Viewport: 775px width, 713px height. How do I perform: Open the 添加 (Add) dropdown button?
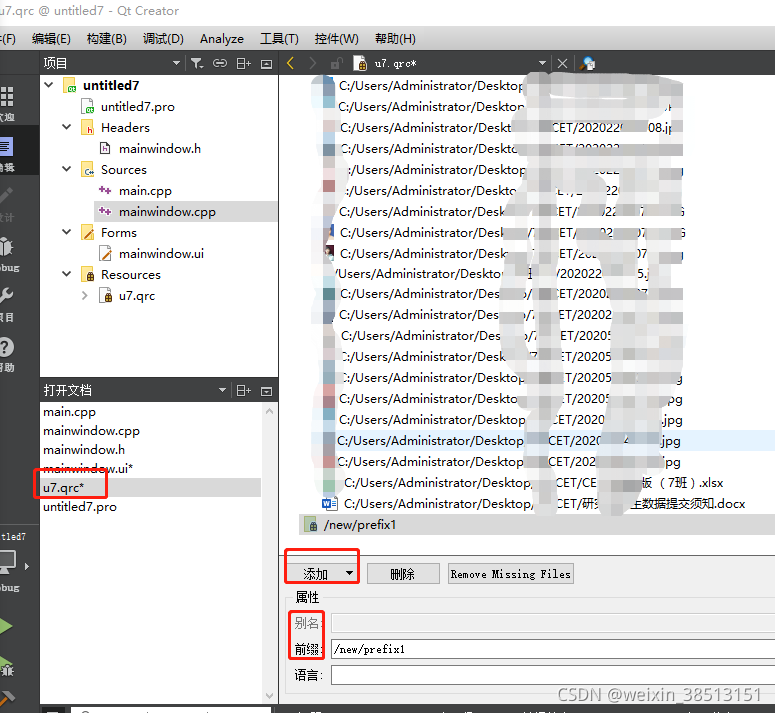coord(322,573)
